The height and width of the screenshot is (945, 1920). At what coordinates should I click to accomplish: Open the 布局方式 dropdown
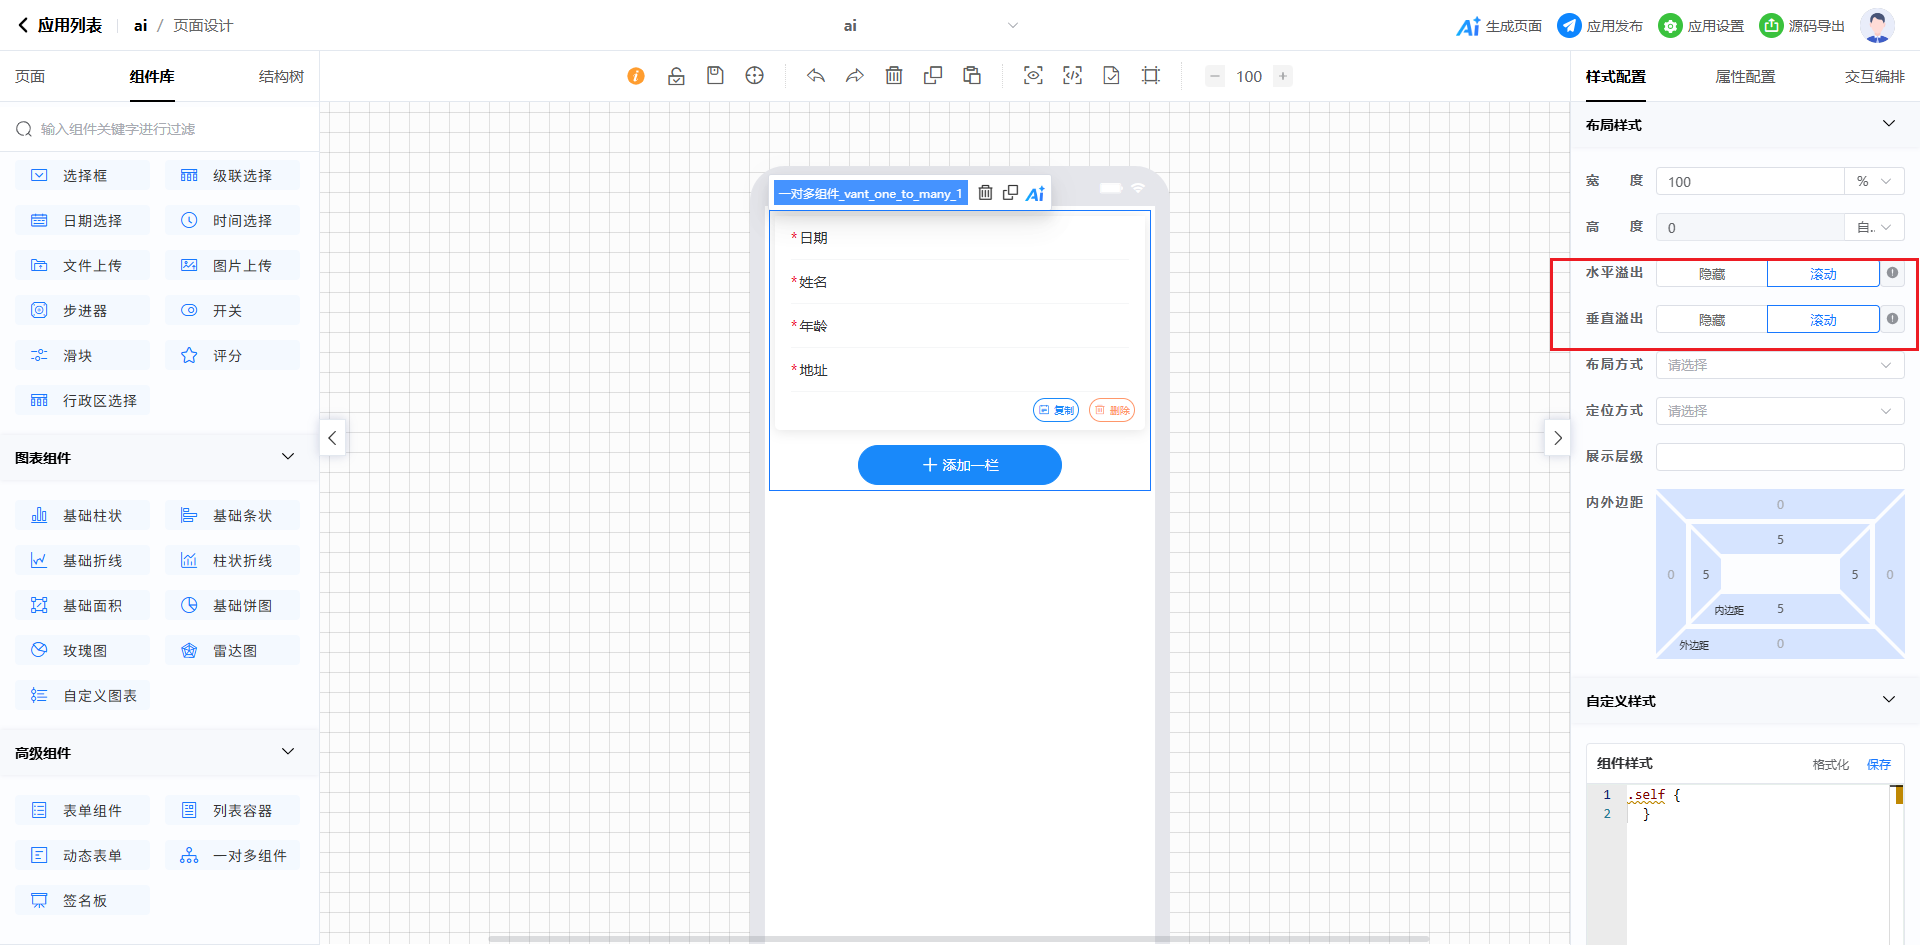pos(1779,365)
